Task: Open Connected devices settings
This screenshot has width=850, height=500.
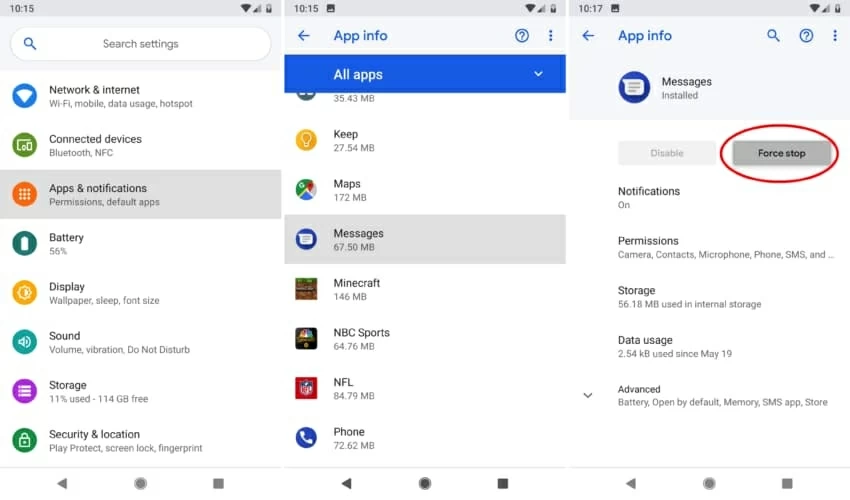Action: click(140, 145)
